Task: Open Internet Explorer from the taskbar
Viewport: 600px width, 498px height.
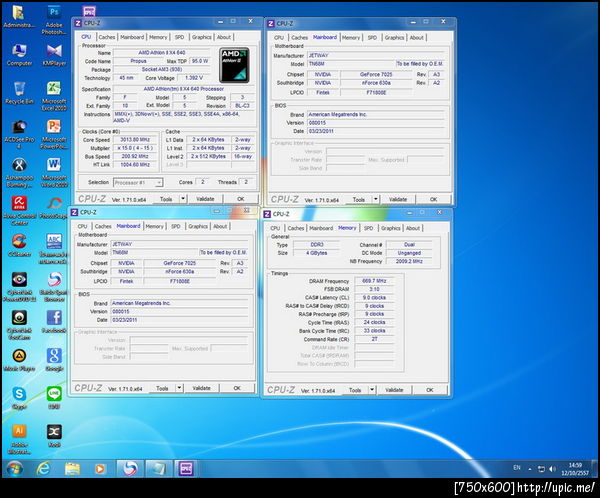Action: pos(43,468)
